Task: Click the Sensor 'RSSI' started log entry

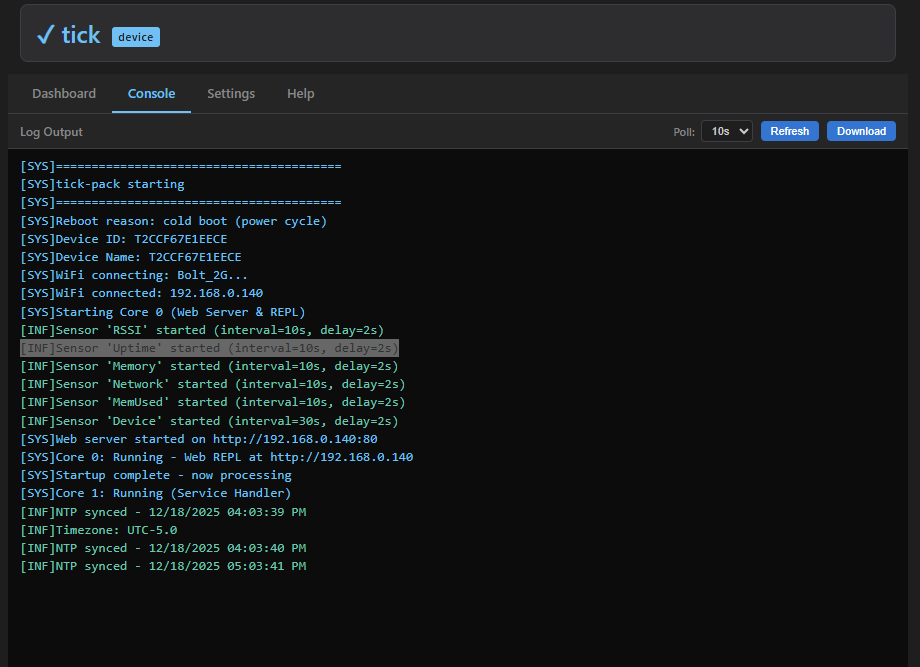Action: point(202,330)
